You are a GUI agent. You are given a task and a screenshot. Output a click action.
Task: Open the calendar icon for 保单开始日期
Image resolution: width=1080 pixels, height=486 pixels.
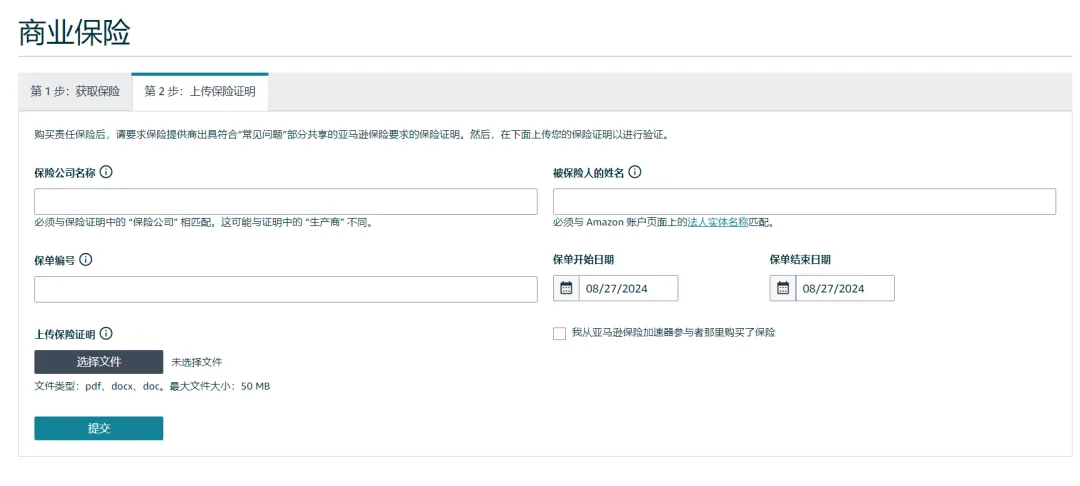click(x=566, y=289)
